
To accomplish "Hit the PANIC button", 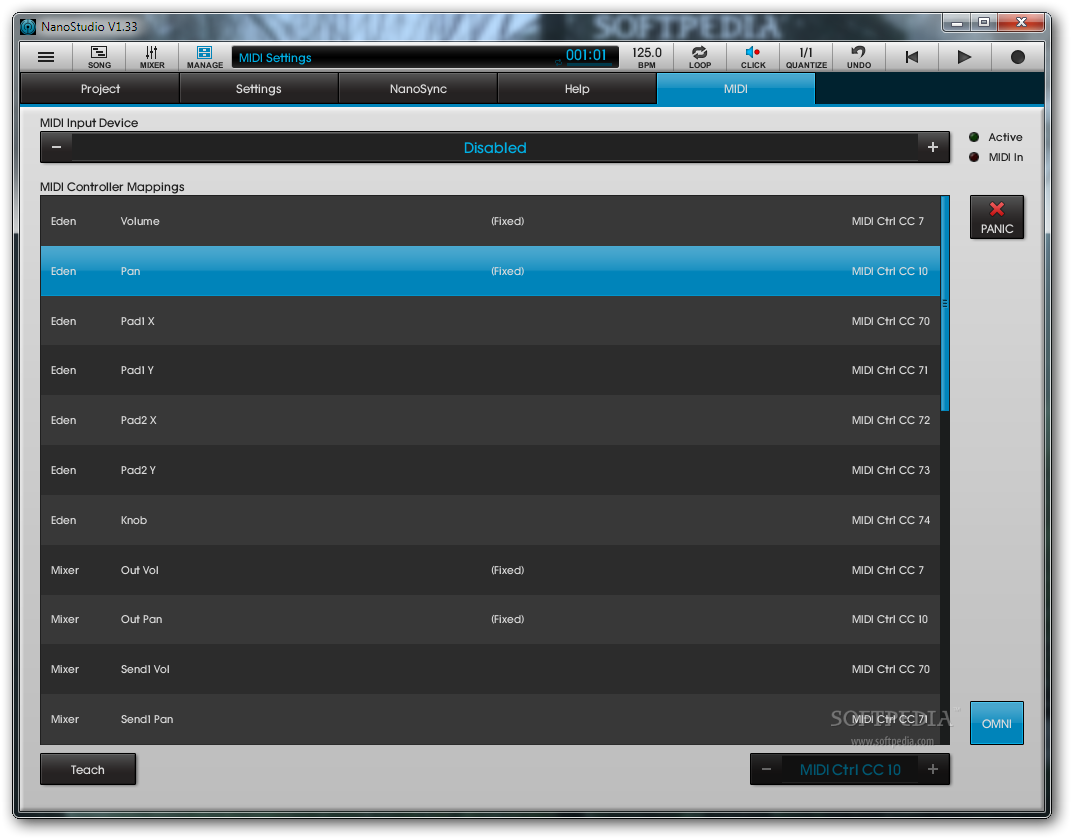I will point(996,217).
